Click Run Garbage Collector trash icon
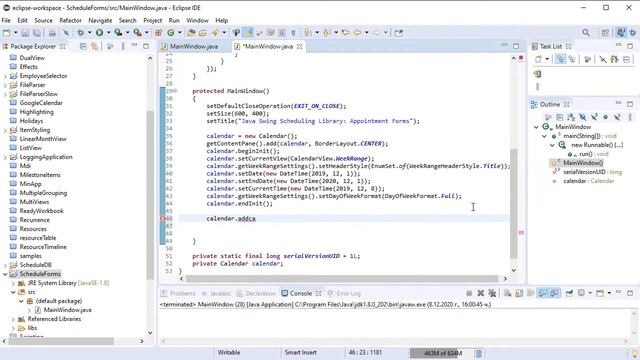640x360 pixels. pyautogui.click(x=479, y=353)
